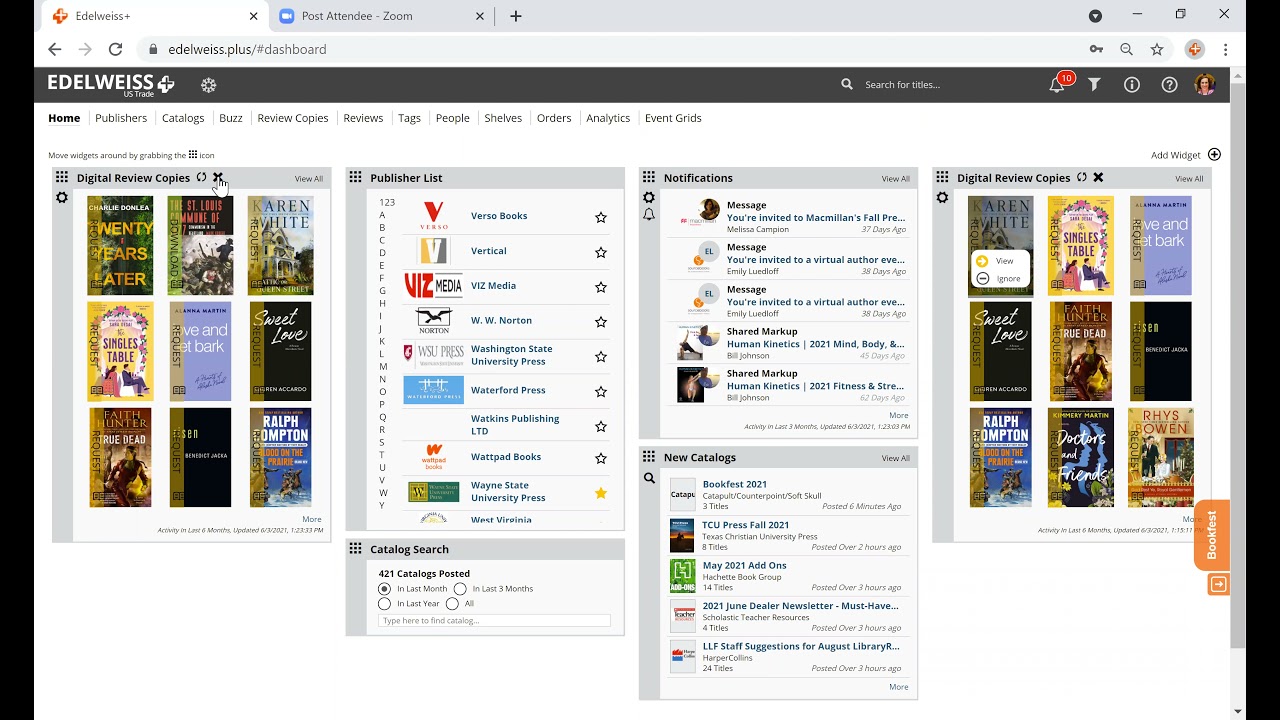Screen dimensions: 1280x720
Task: Grab the Catalog Search widget grid handle
Action: pos(355,549)
